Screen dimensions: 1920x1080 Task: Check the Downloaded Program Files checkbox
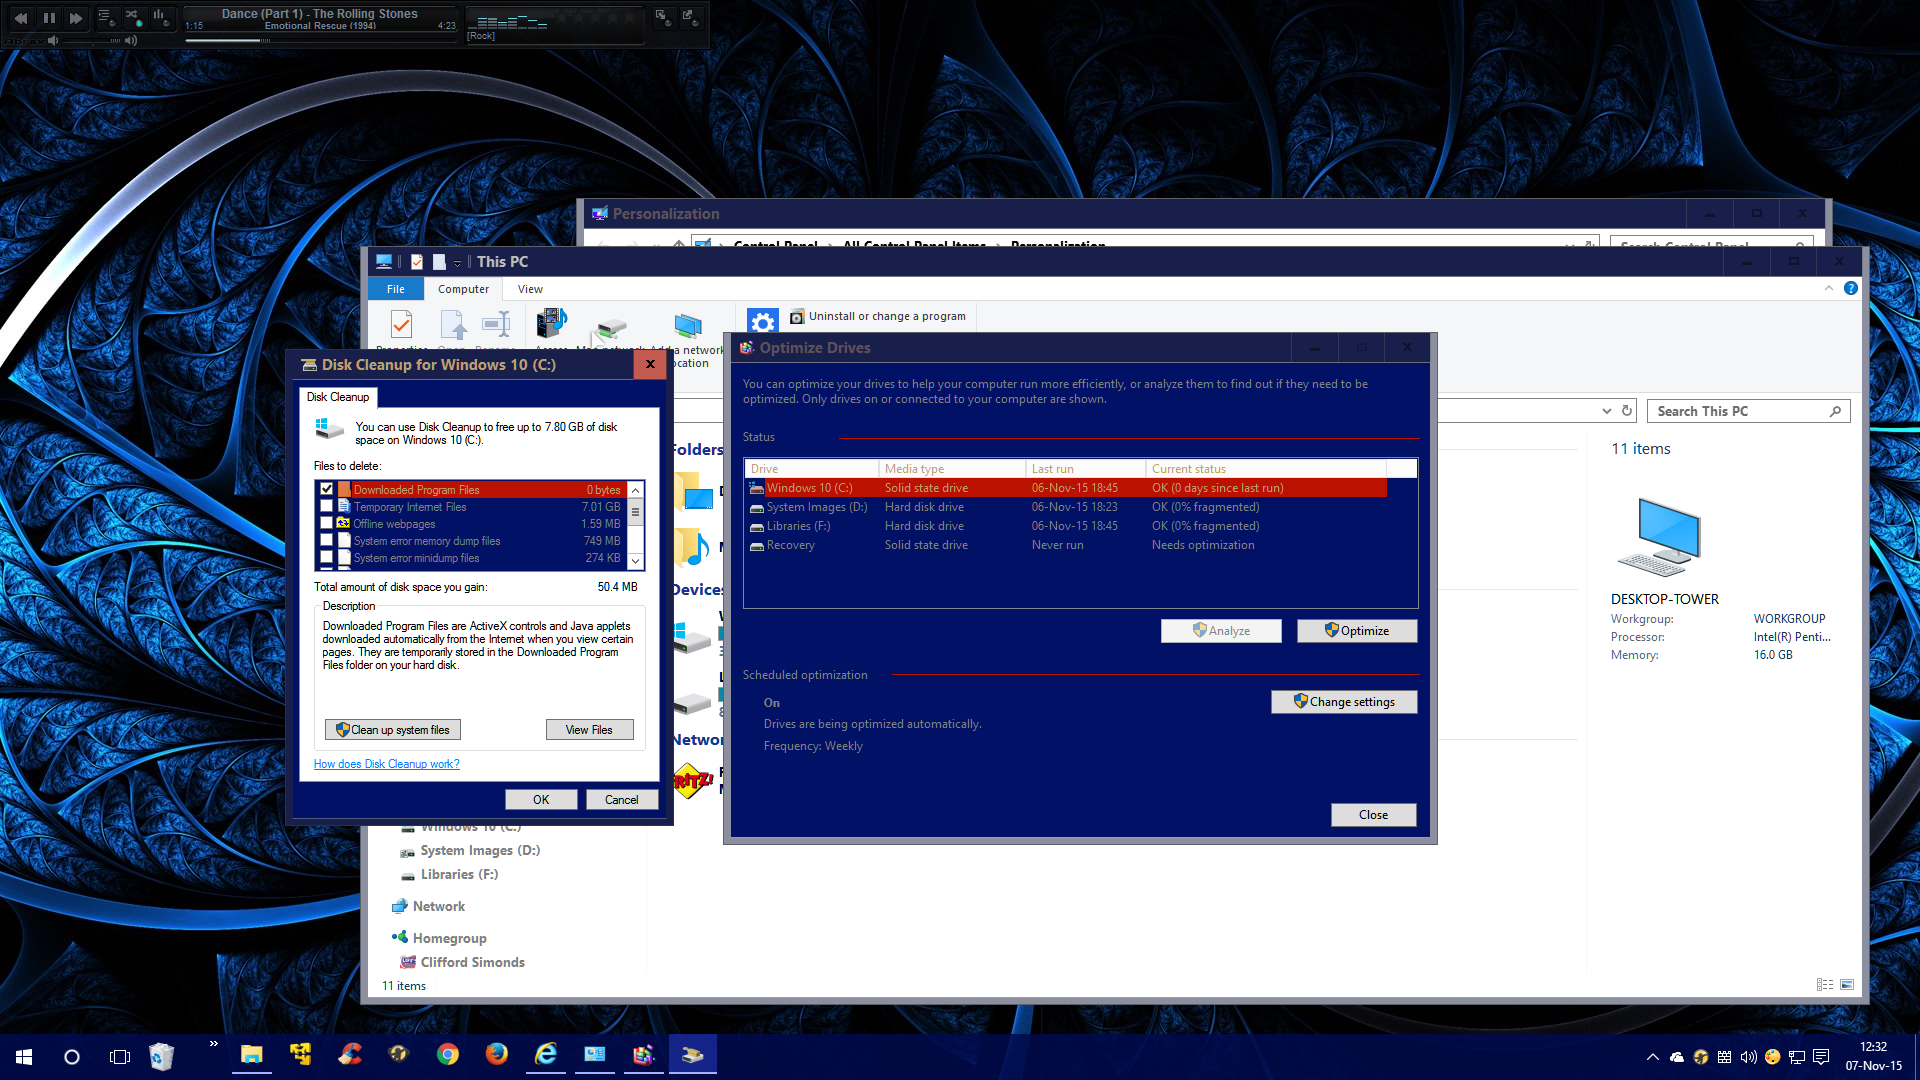327,490
